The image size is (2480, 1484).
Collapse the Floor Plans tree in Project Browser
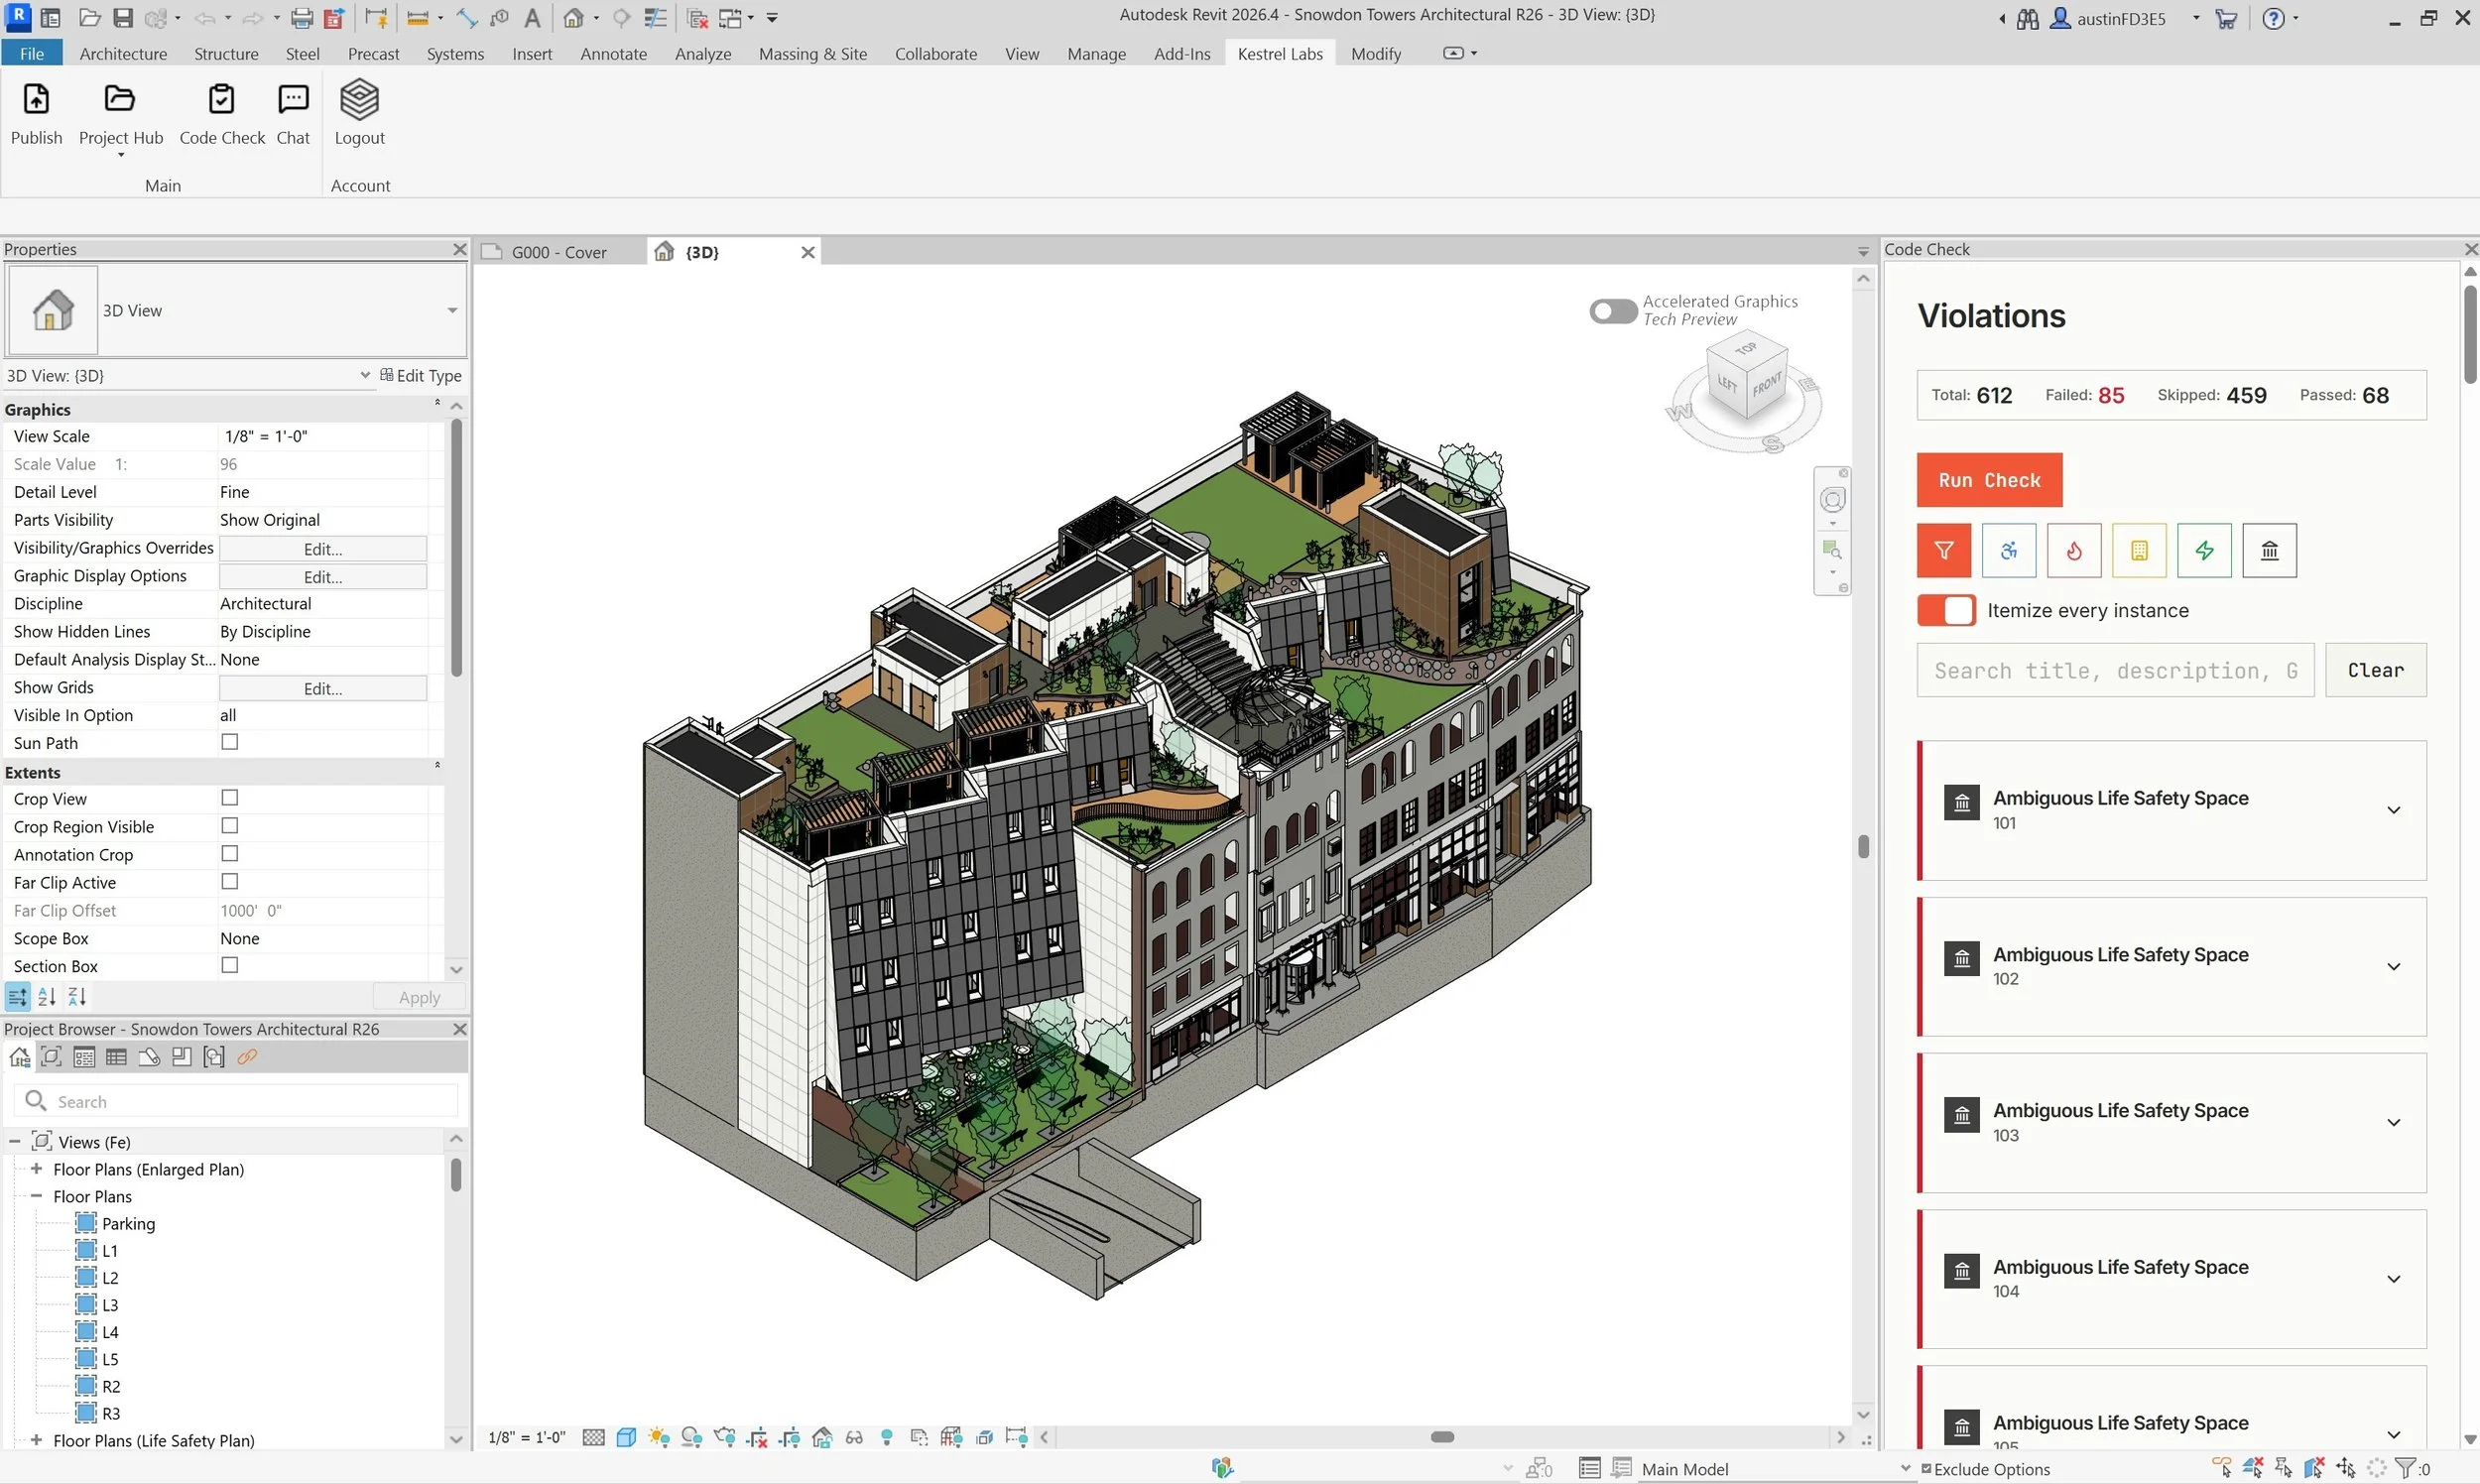pyautogui.click(x=37, y=1195)
